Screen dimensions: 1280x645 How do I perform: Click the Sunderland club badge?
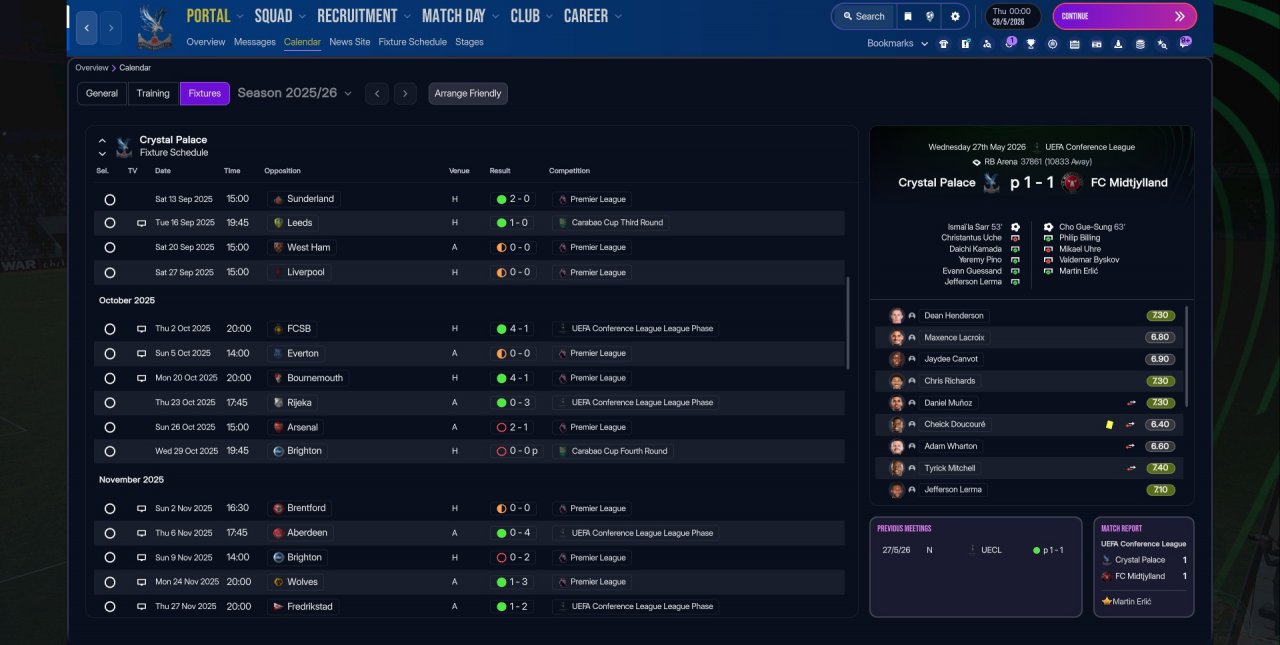[x=278, y=199]
